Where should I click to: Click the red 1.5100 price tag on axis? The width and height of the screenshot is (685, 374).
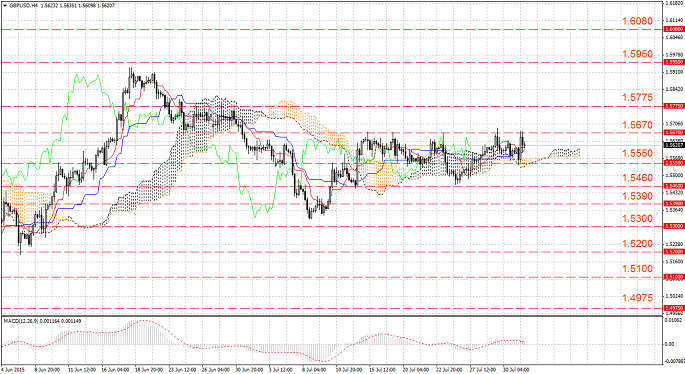674,277
